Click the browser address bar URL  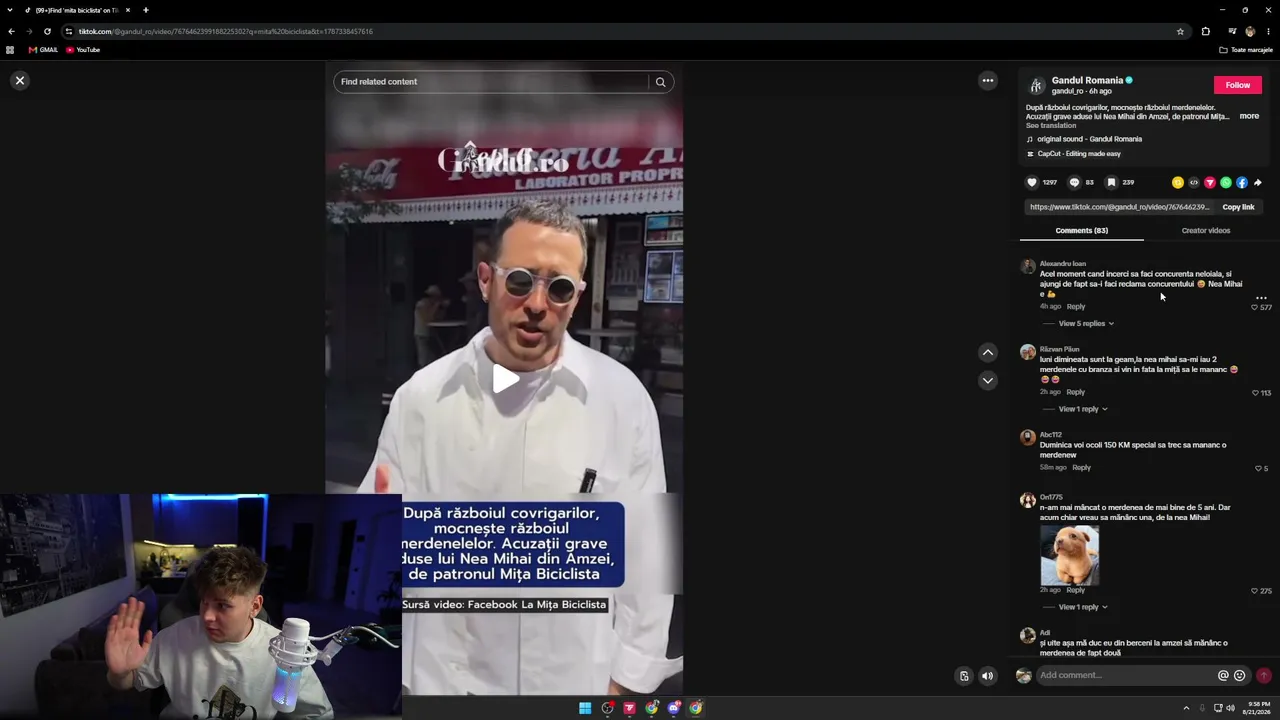[226, 31]
